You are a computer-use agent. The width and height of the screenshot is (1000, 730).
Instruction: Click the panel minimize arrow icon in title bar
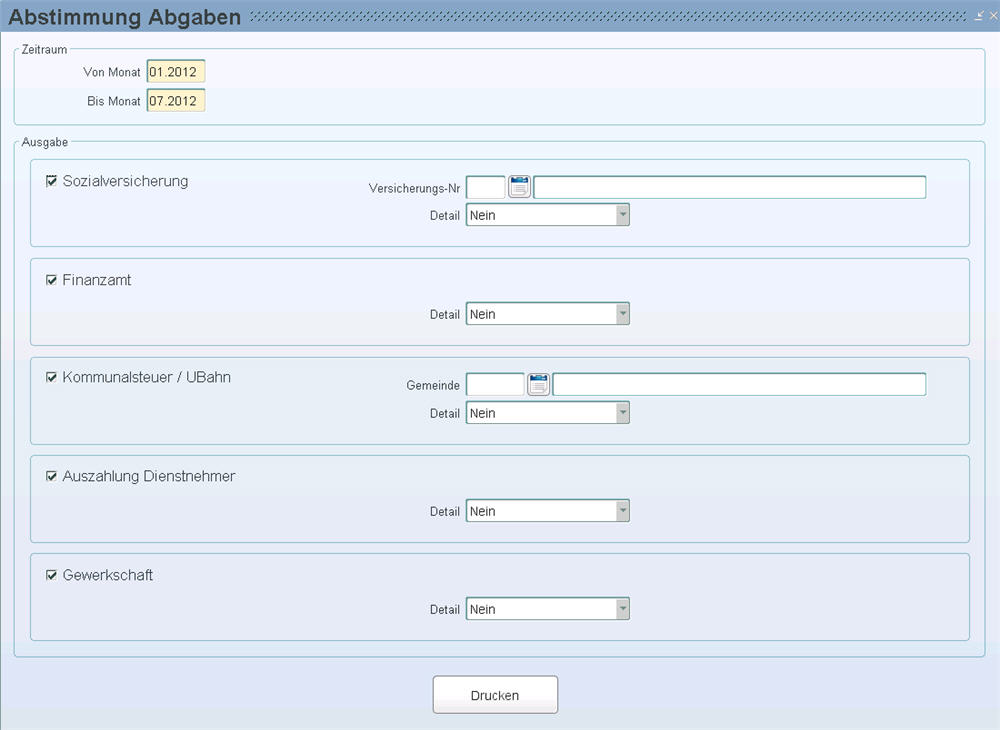pos(979,17)
